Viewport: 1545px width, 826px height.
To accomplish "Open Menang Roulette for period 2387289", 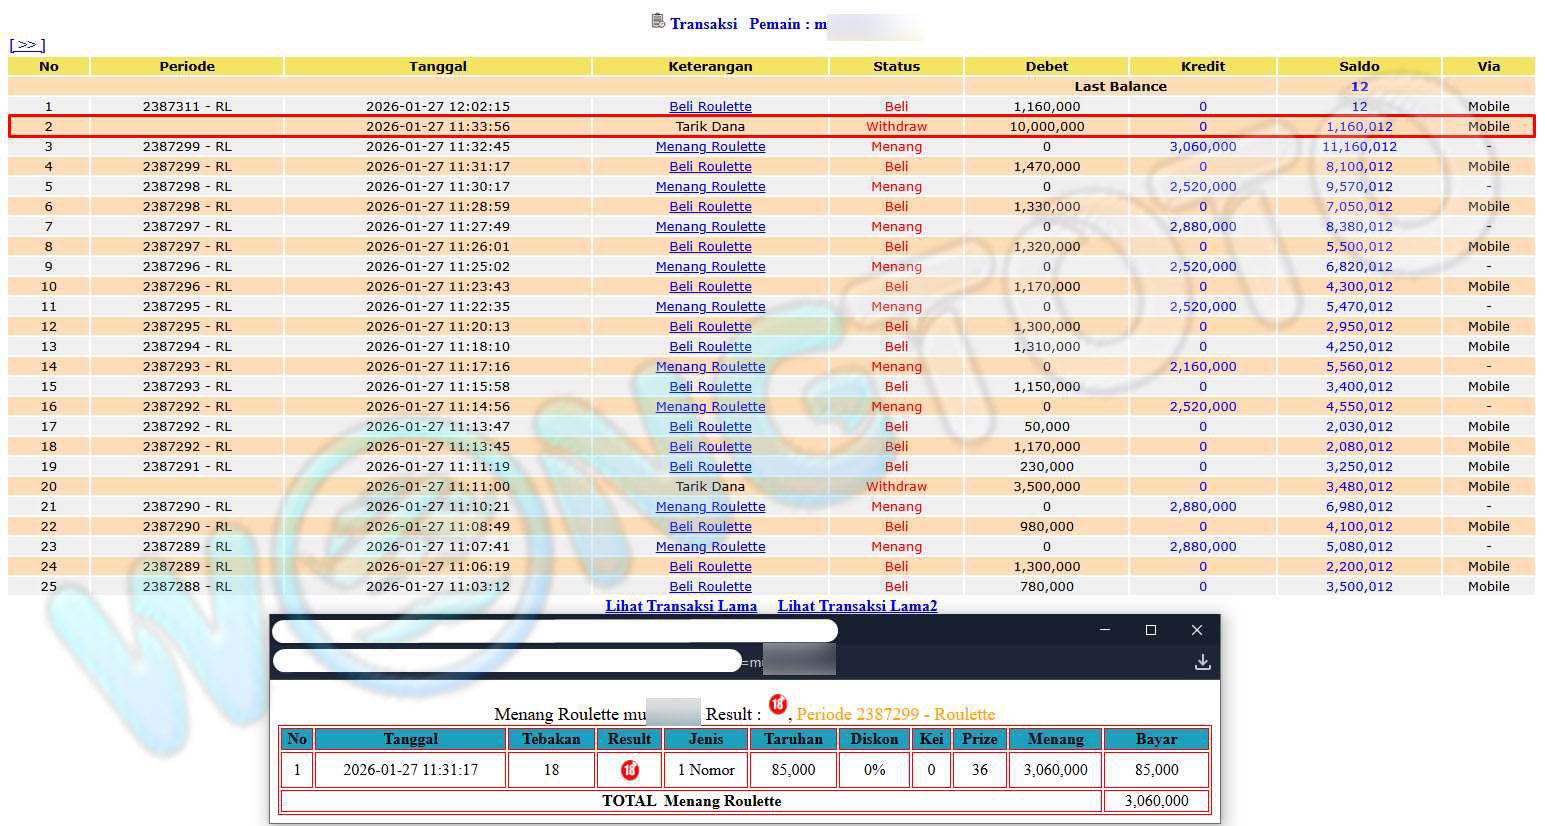I will coord(710,547).
